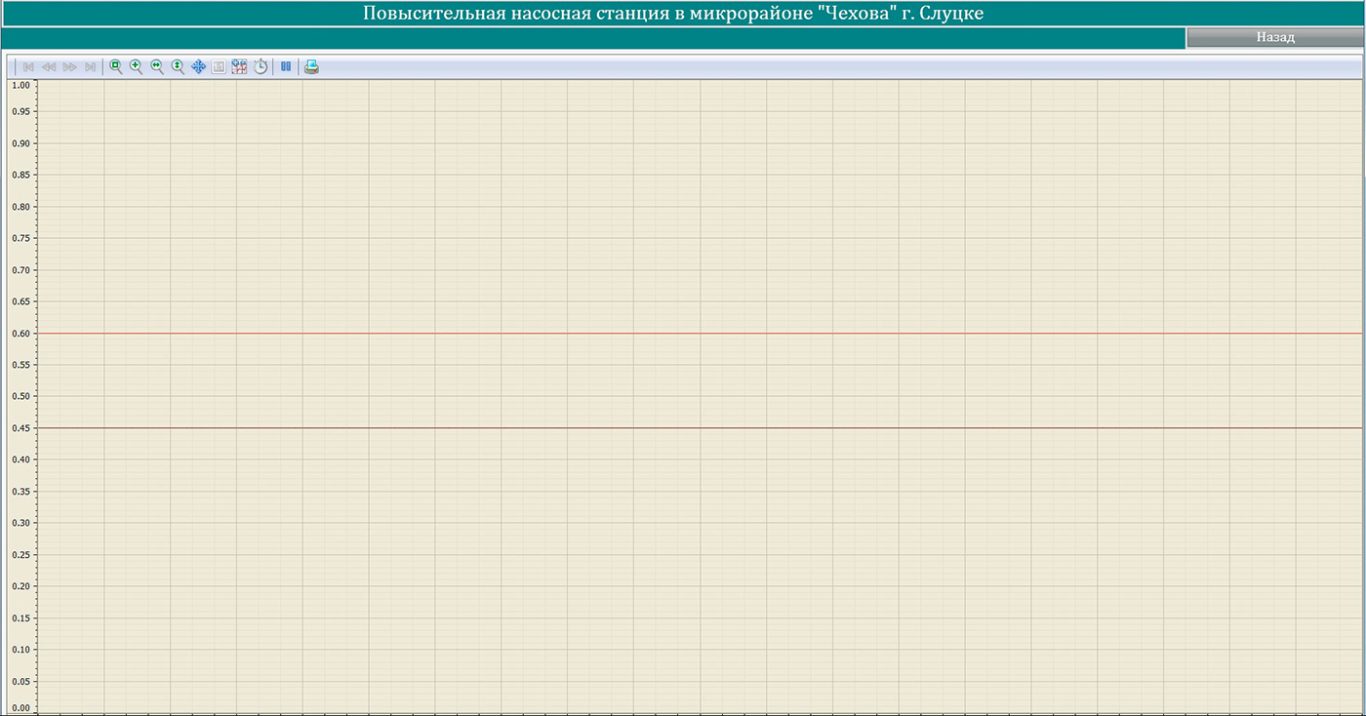Jump to the first record arrow
The height and width of the screenshot is (716, 1366).
pos(28,67)
